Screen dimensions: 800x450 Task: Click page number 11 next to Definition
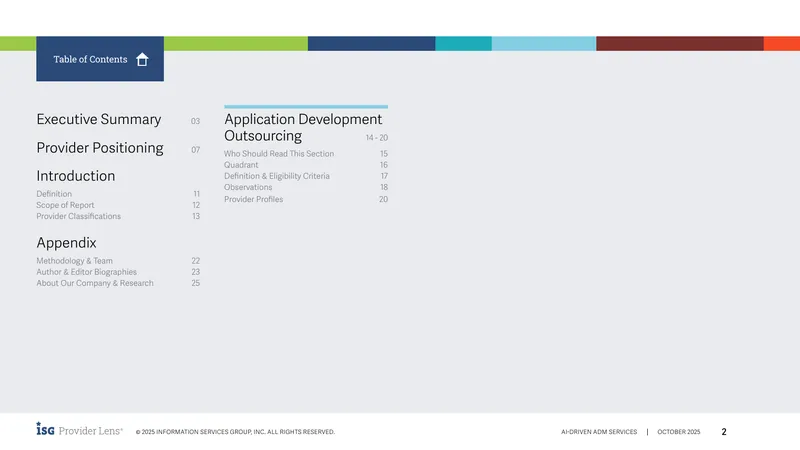196,194
